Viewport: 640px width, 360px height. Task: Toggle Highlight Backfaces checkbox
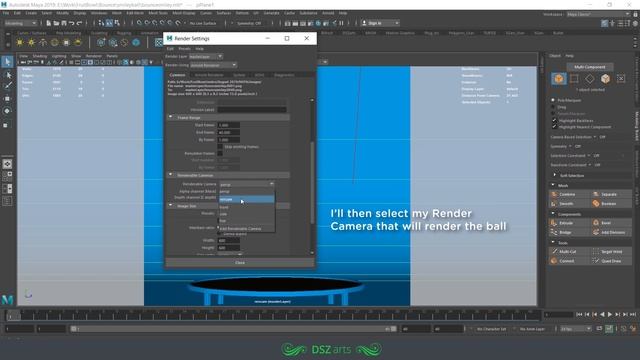coord(554,120)
